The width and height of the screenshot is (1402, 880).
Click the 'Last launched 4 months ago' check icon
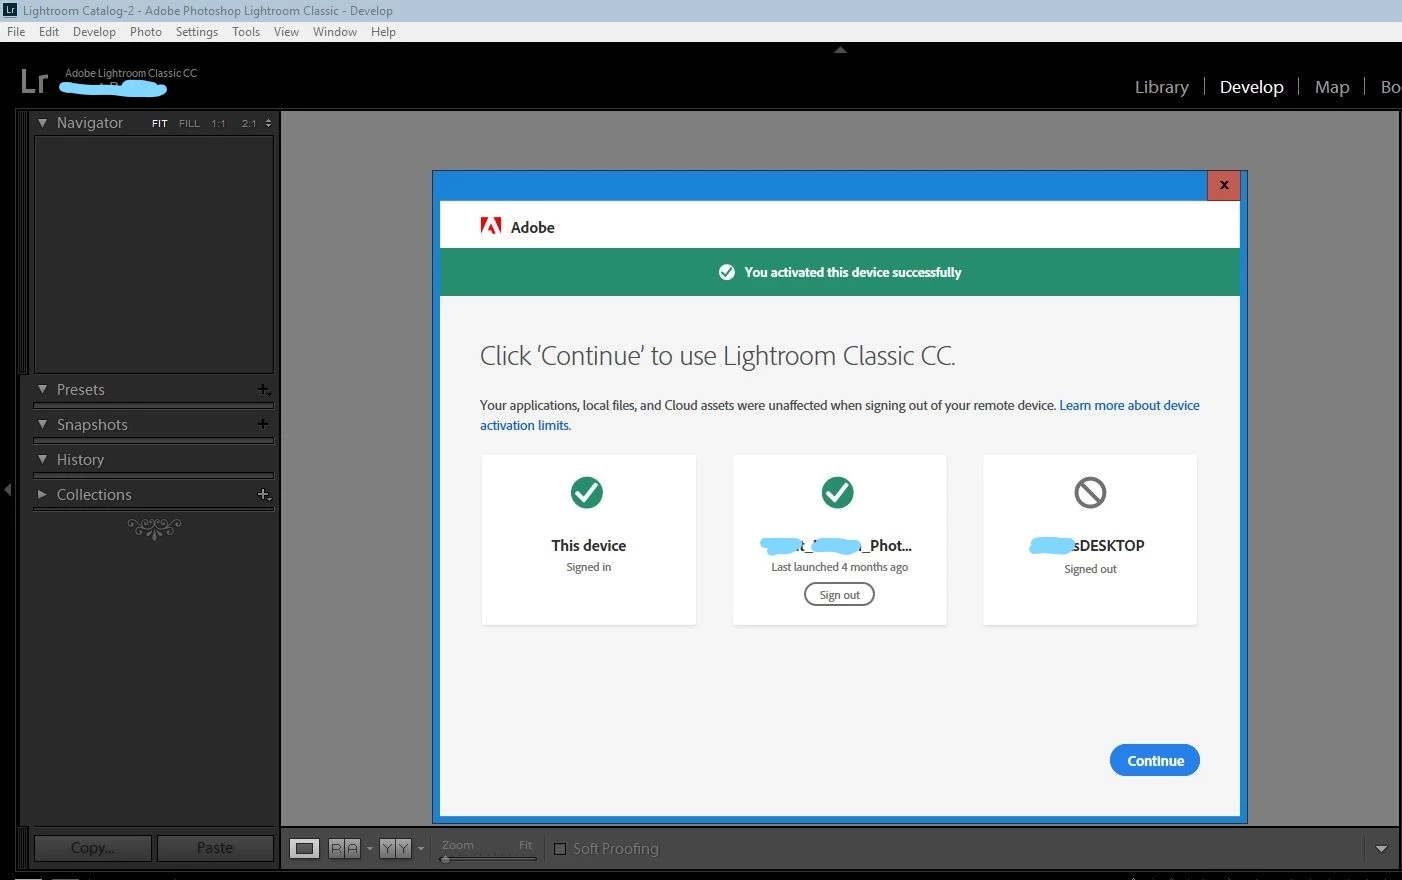coord(838,492)
